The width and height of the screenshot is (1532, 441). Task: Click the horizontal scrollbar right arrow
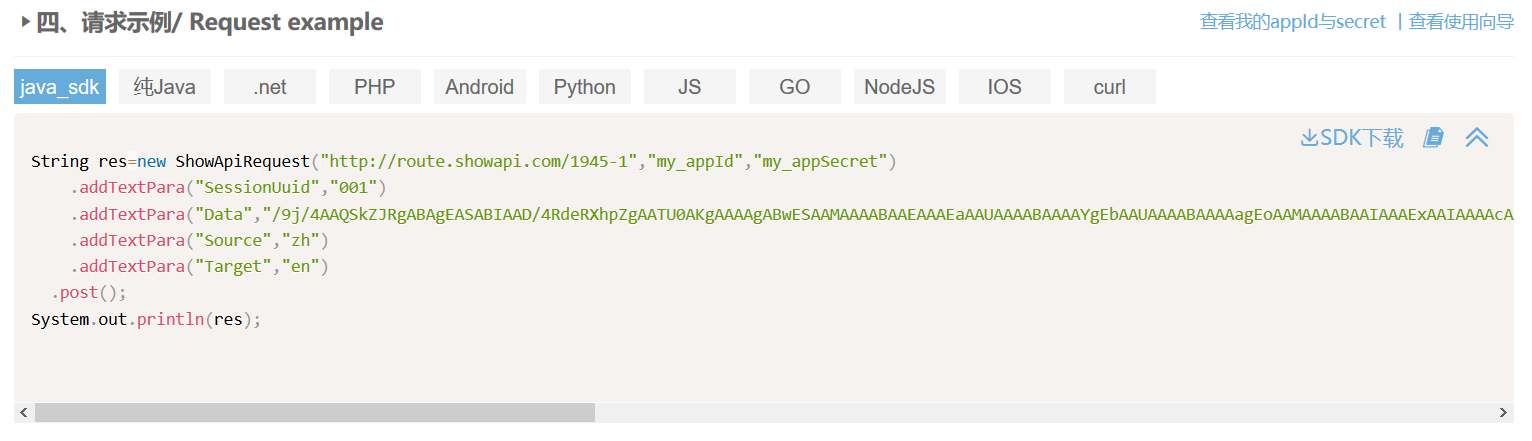(1503, 412)
